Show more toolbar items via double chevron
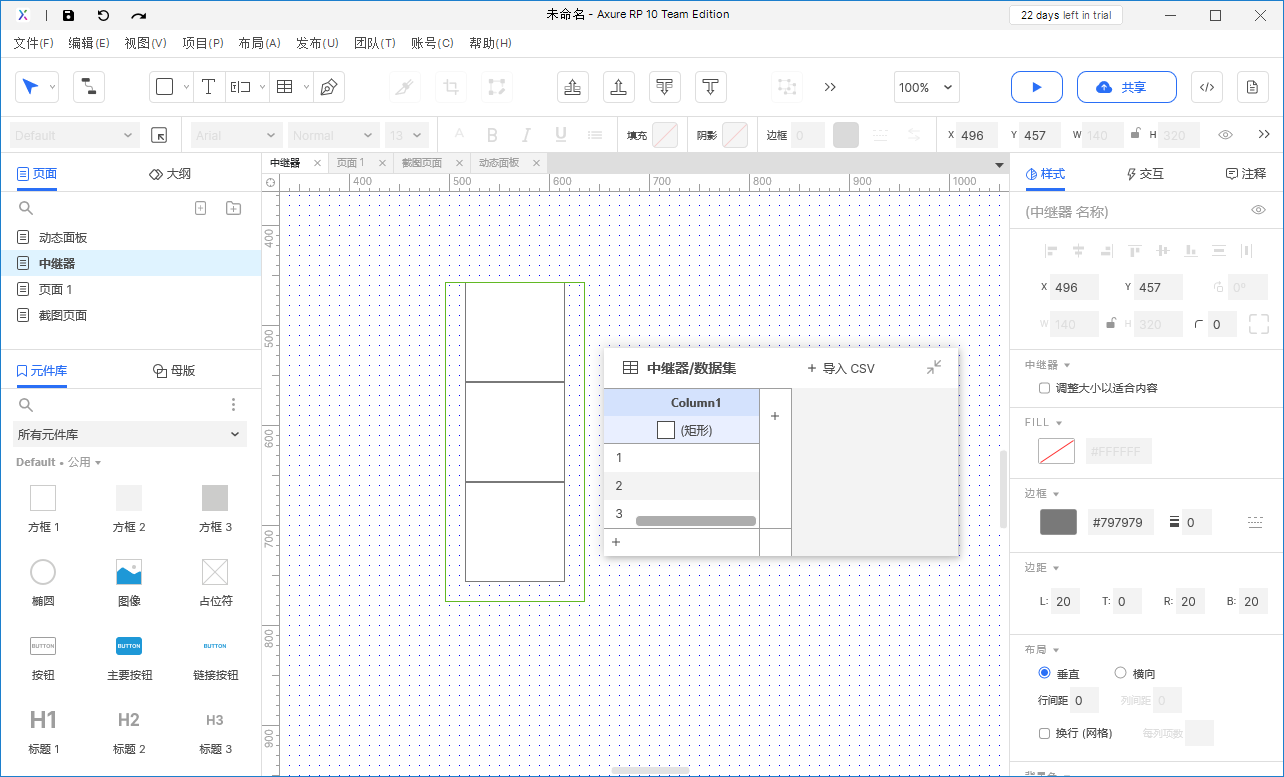The width and height of the screenshot is (1284, 777). pyautogui.click(x=830, y=87)
